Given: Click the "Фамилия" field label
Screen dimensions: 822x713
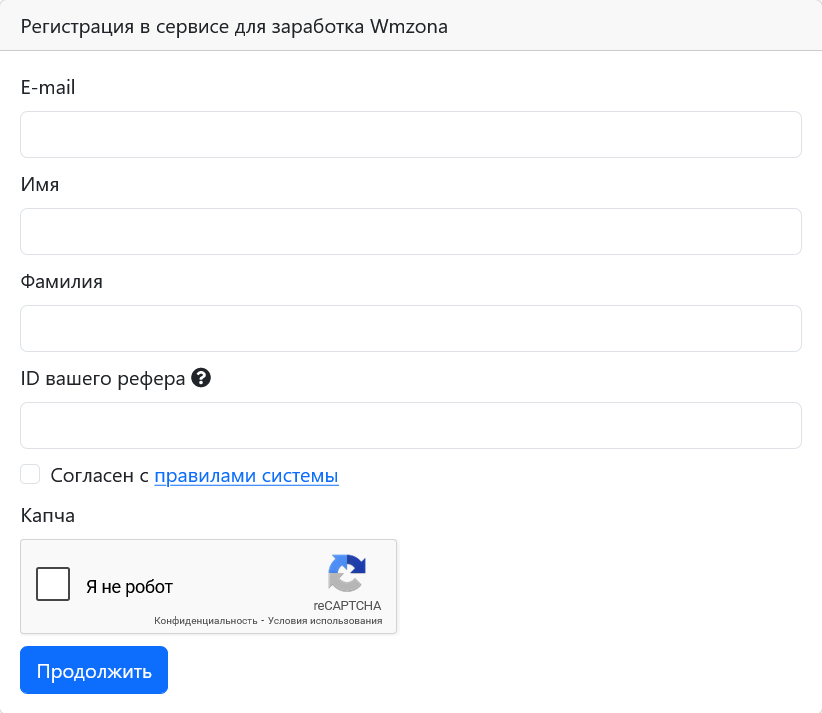Looking at the screenshot, I should (61, 282).
